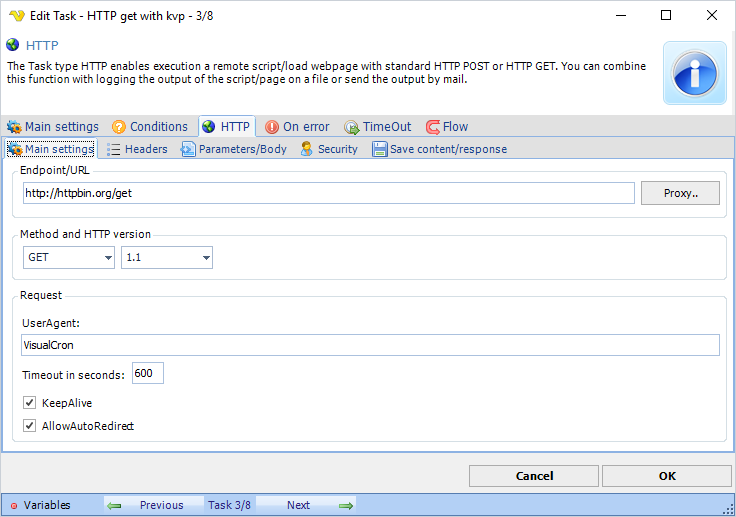Click the large blue info icon
Image resolution: width=736 pixels, height=517 pixels.
coord(695,73)
